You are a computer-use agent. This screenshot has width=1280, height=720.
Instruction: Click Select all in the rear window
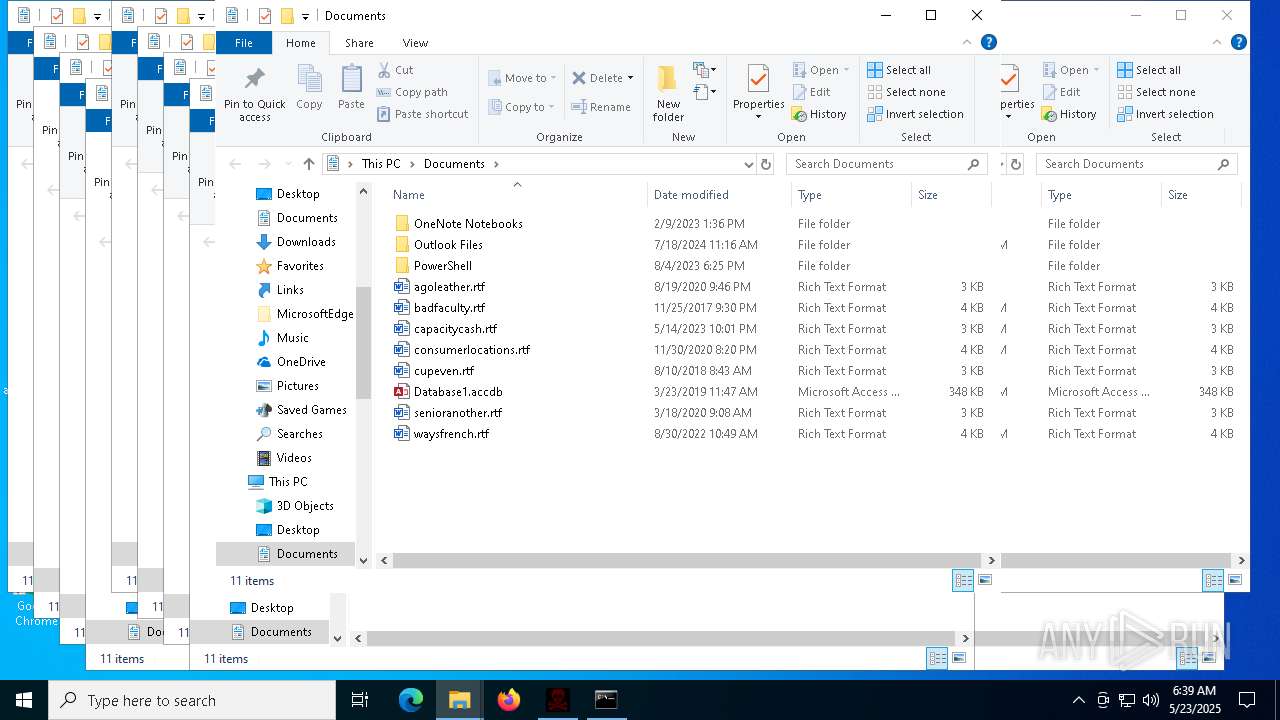pos(1149,70)
